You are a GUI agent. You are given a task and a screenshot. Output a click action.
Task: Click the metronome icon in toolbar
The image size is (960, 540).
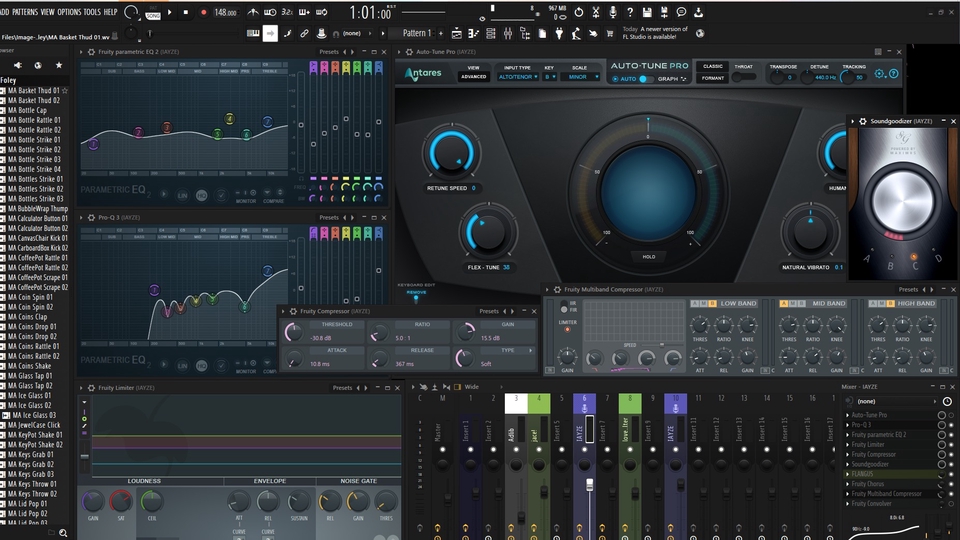(x=253, y=12)
